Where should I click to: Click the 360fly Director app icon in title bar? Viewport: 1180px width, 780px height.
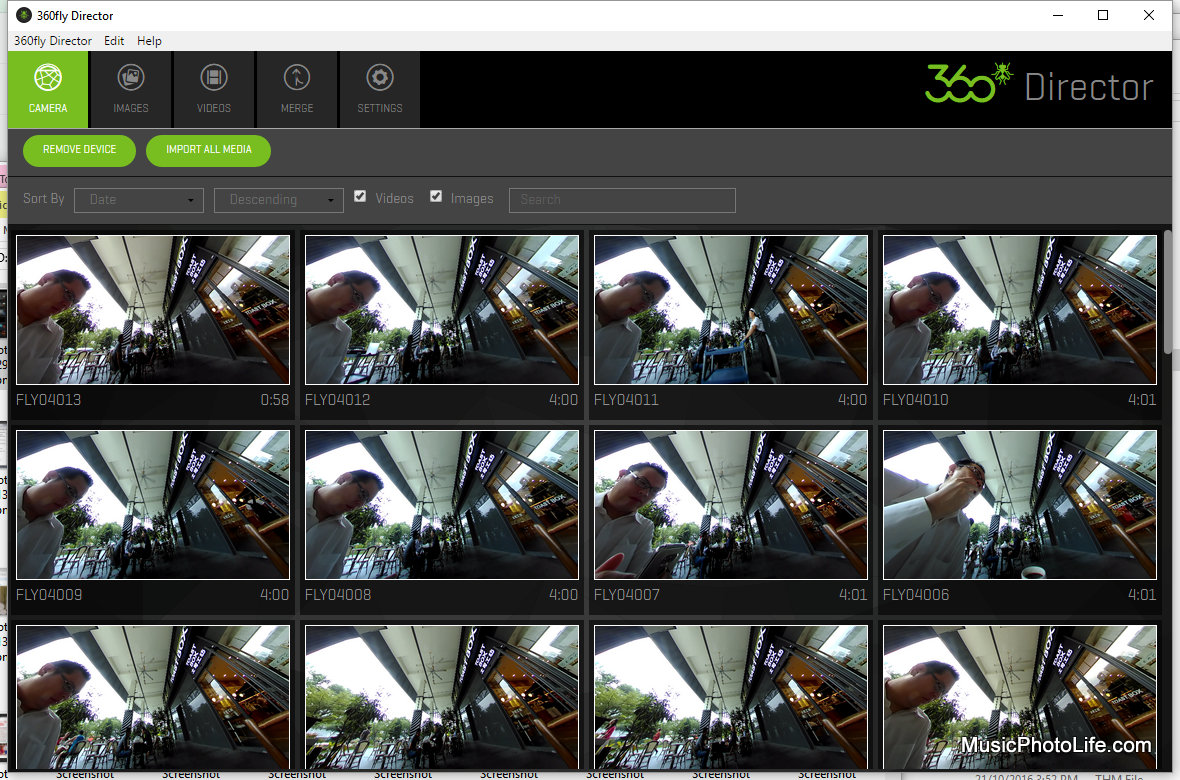24,15
